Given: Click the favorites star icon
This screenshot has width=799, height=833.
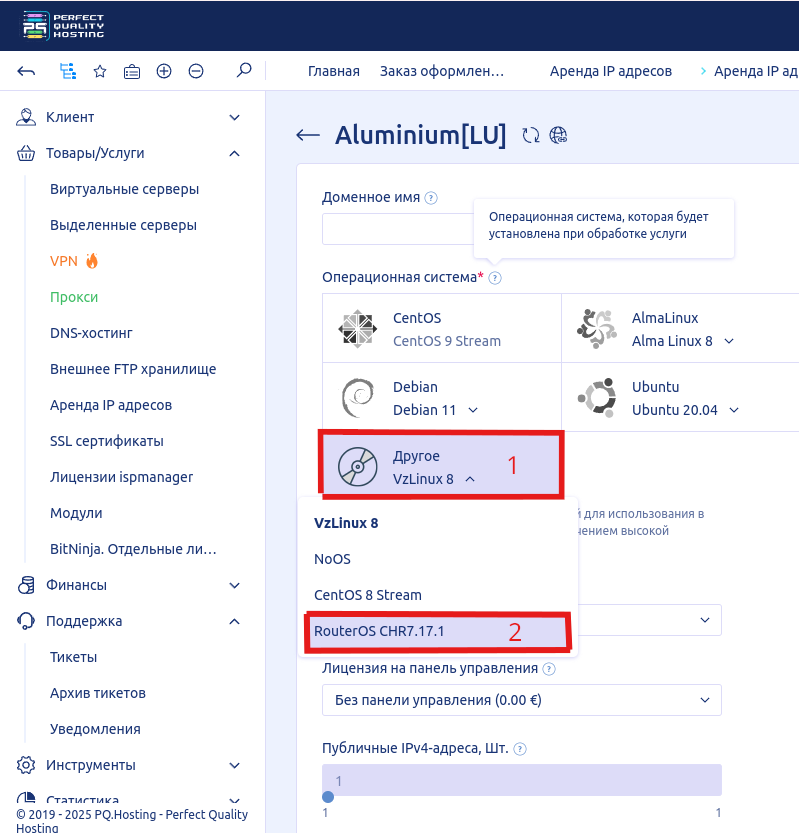Looking at the screenshot, I should tap(100, 71).
